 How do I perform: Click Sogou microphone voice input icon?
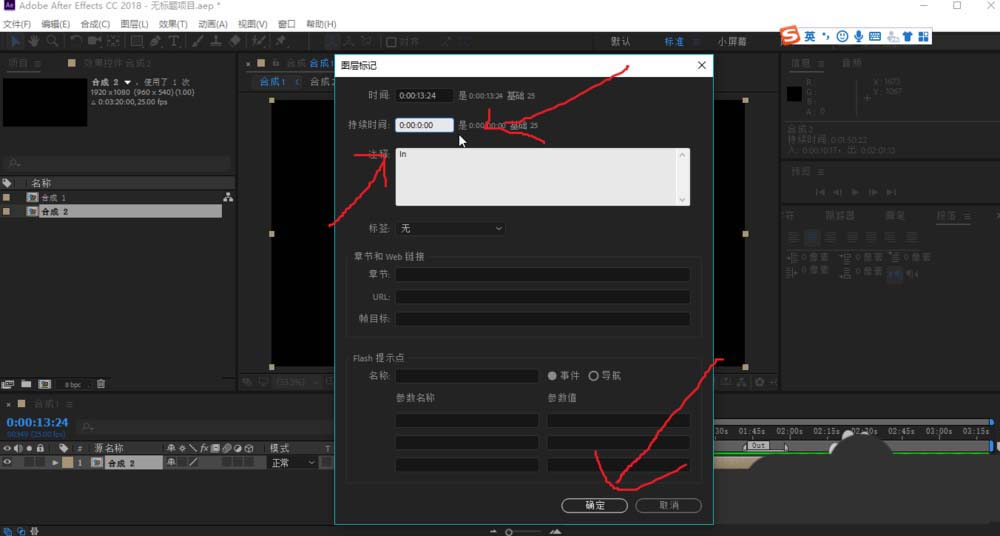coord(858,36)
